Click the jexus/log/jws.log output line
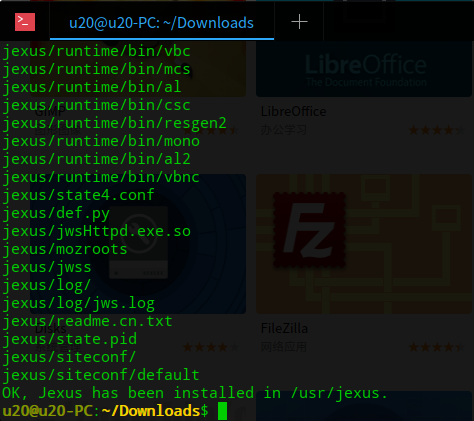Screen dimensions: 474x421 pyautogui.click(x=79, y=303)
